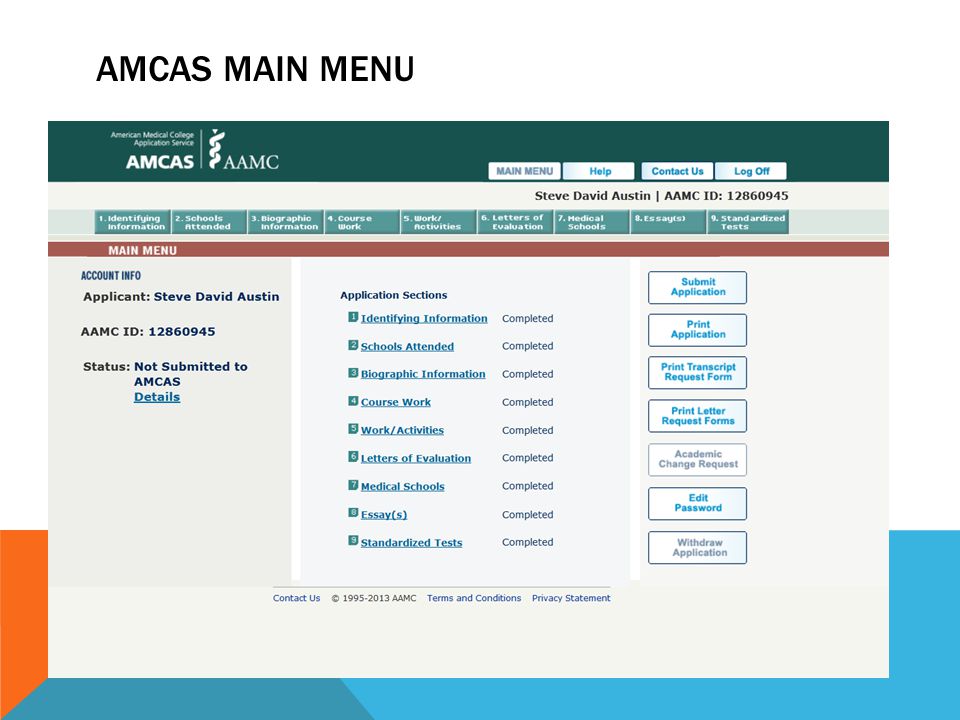Switch to the 9. Standardized Tests tab
This screenshot has height=720, width=960.
click(x=748, y=222)
